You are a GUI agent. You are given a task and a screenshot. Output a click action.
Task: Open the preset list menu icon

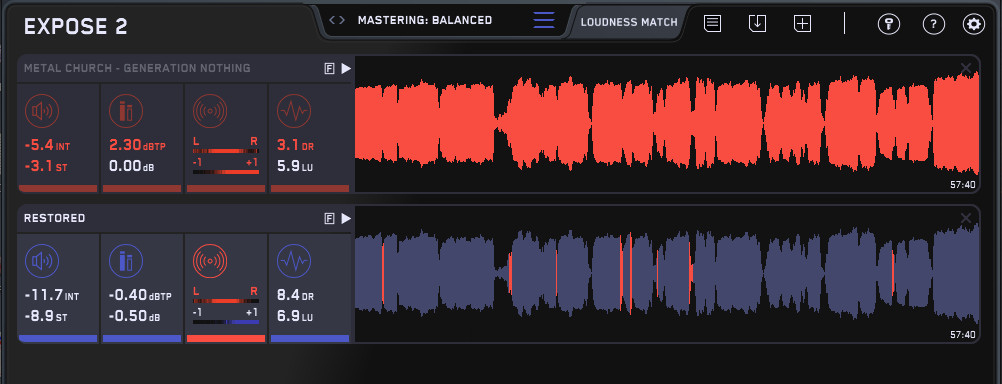(x=544, y=20)
